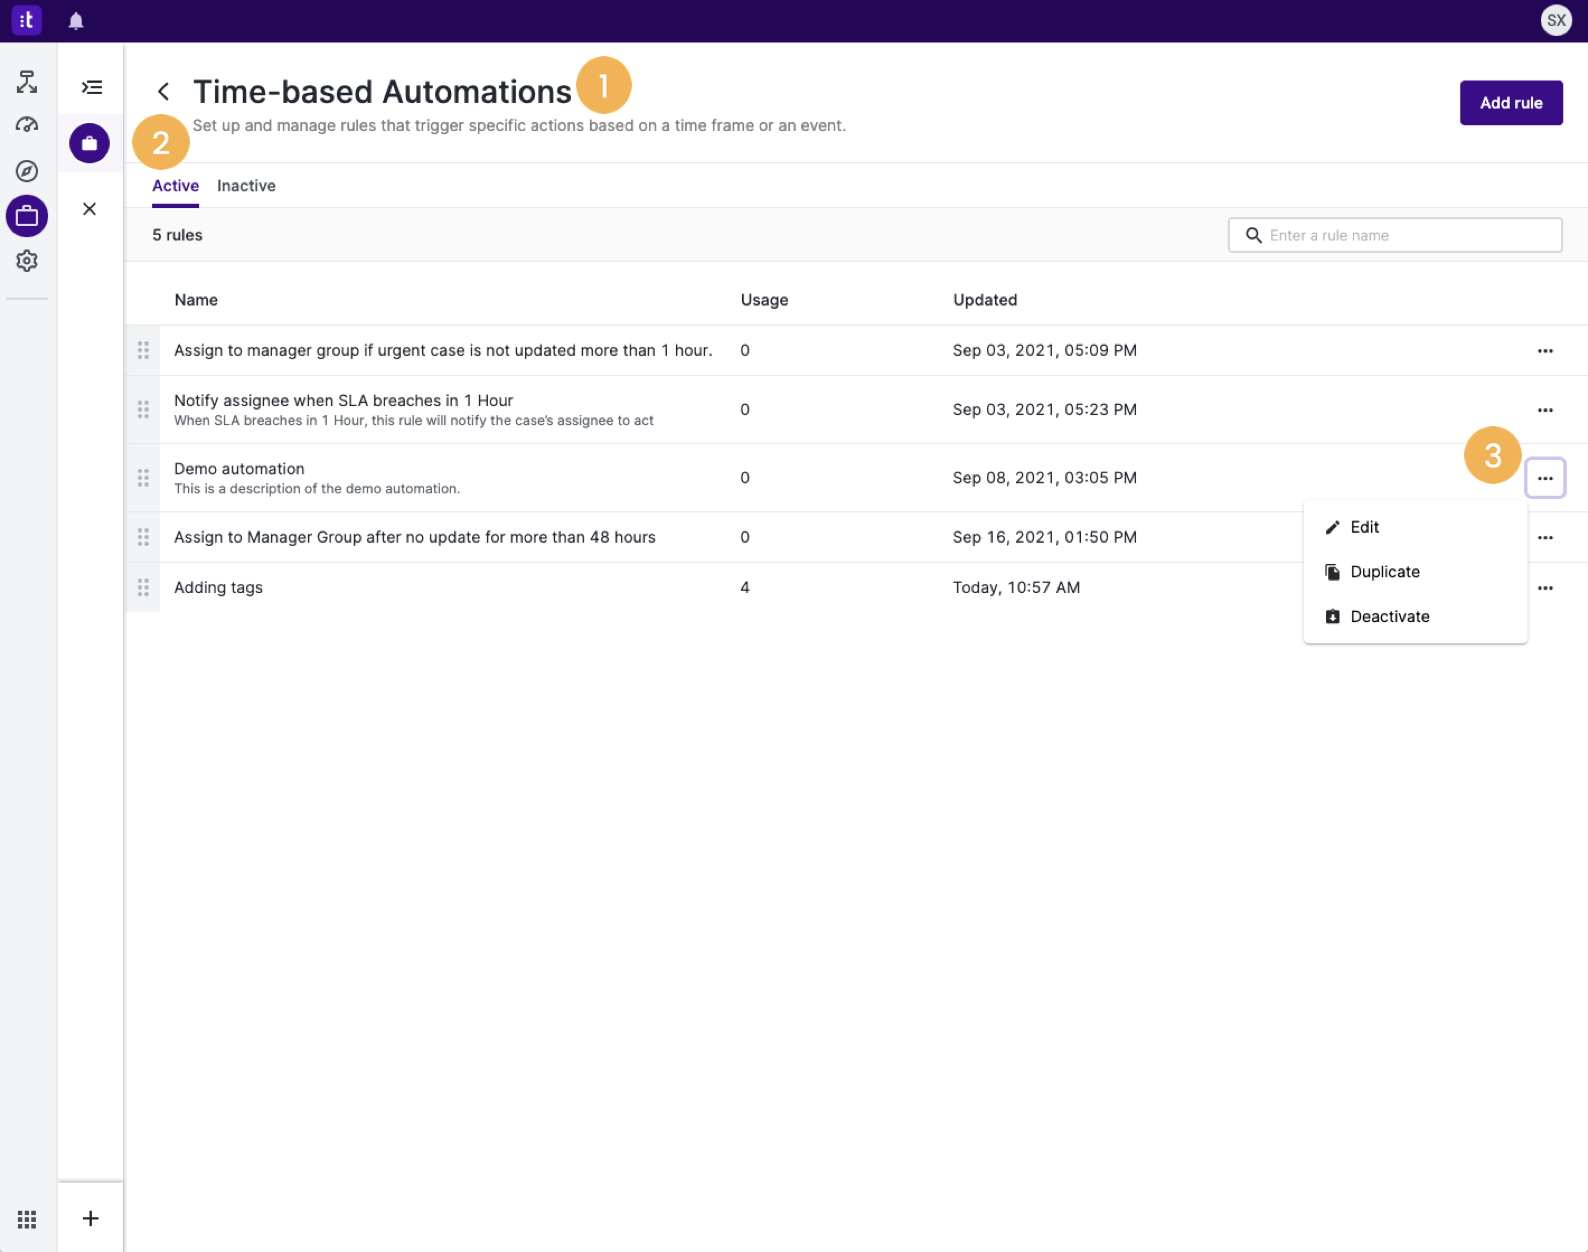Click the rule name search field

(1395, 235)
